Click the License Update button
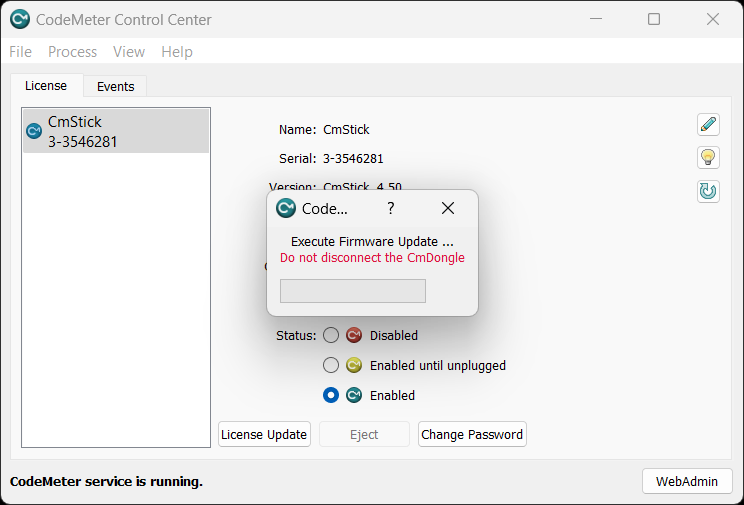Screen dimensions: 744x505 point(264,434)
